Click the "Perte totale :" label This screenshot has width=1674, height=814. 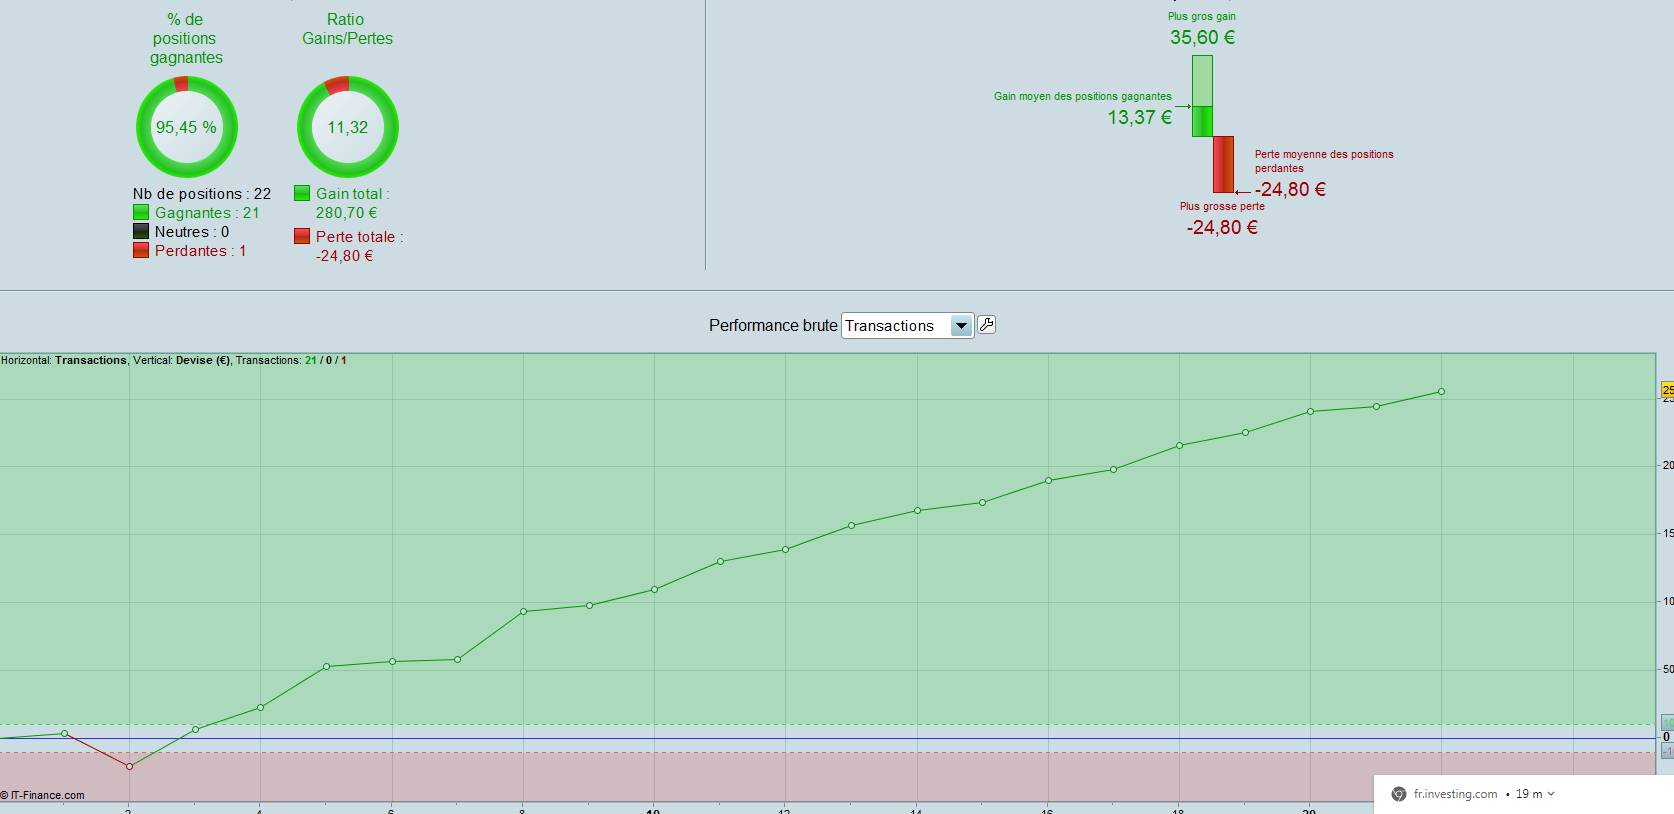pyautogui.click(x=360, y=237)
